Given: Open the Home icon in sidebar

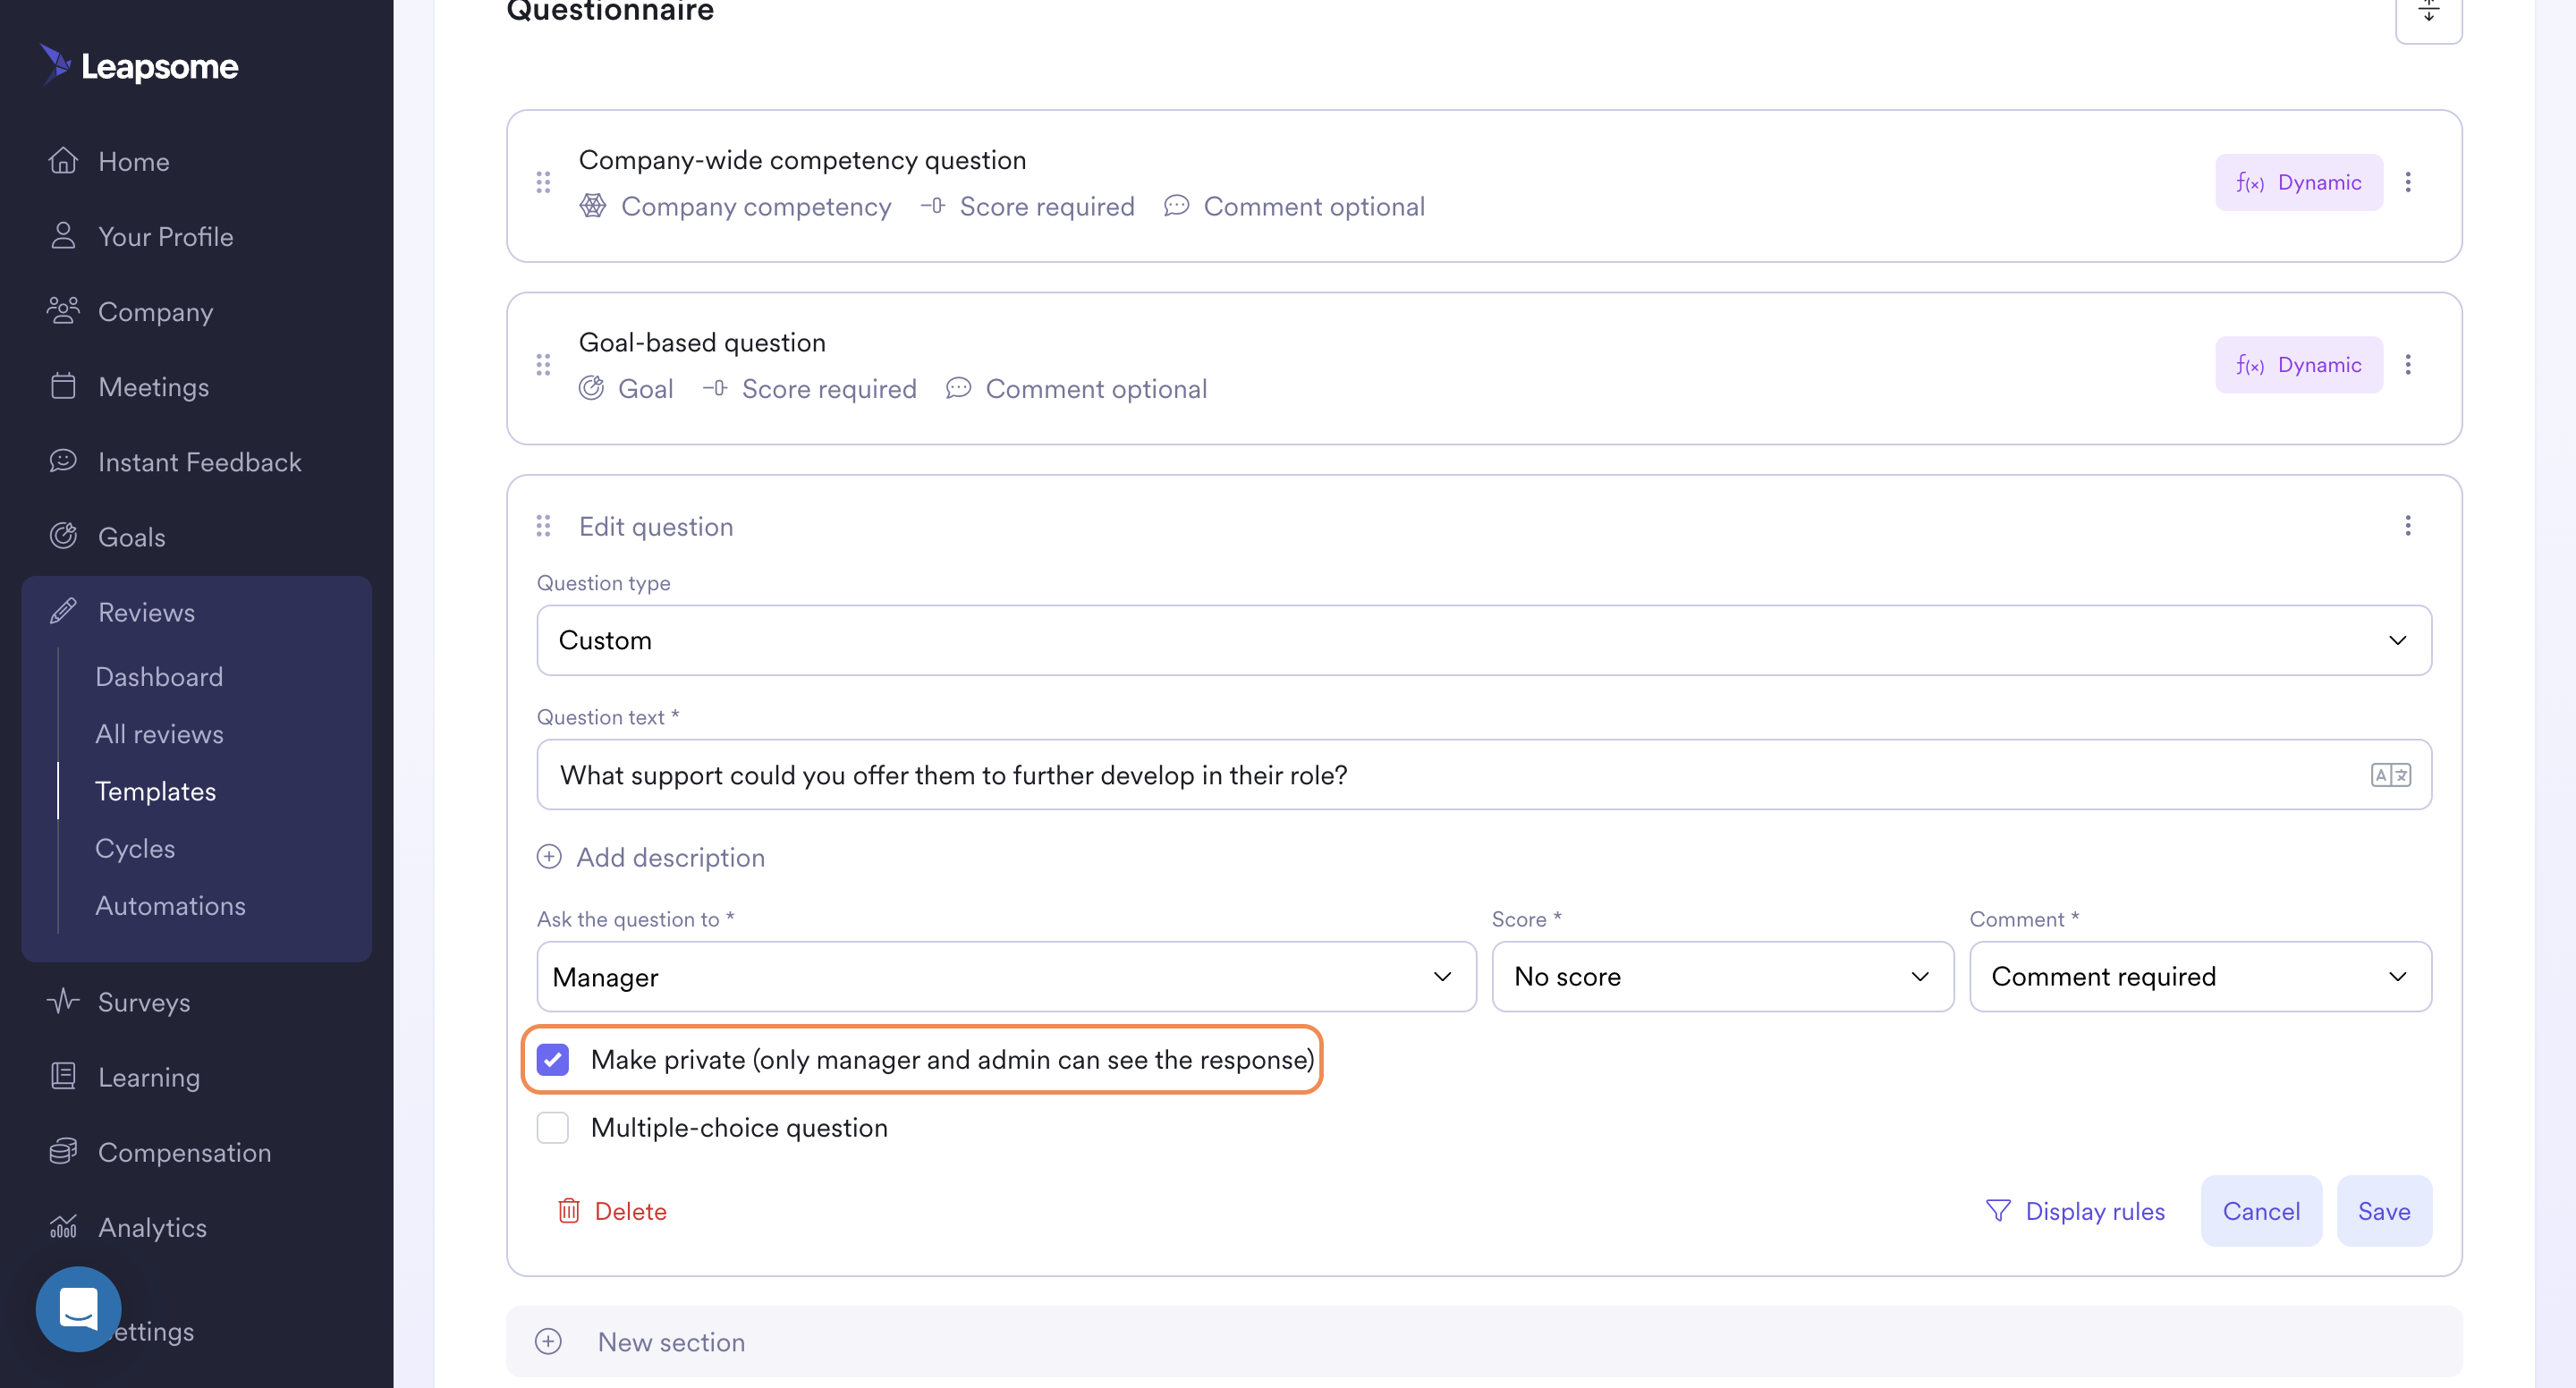Looking at the screenshot, I should [63, 161].
